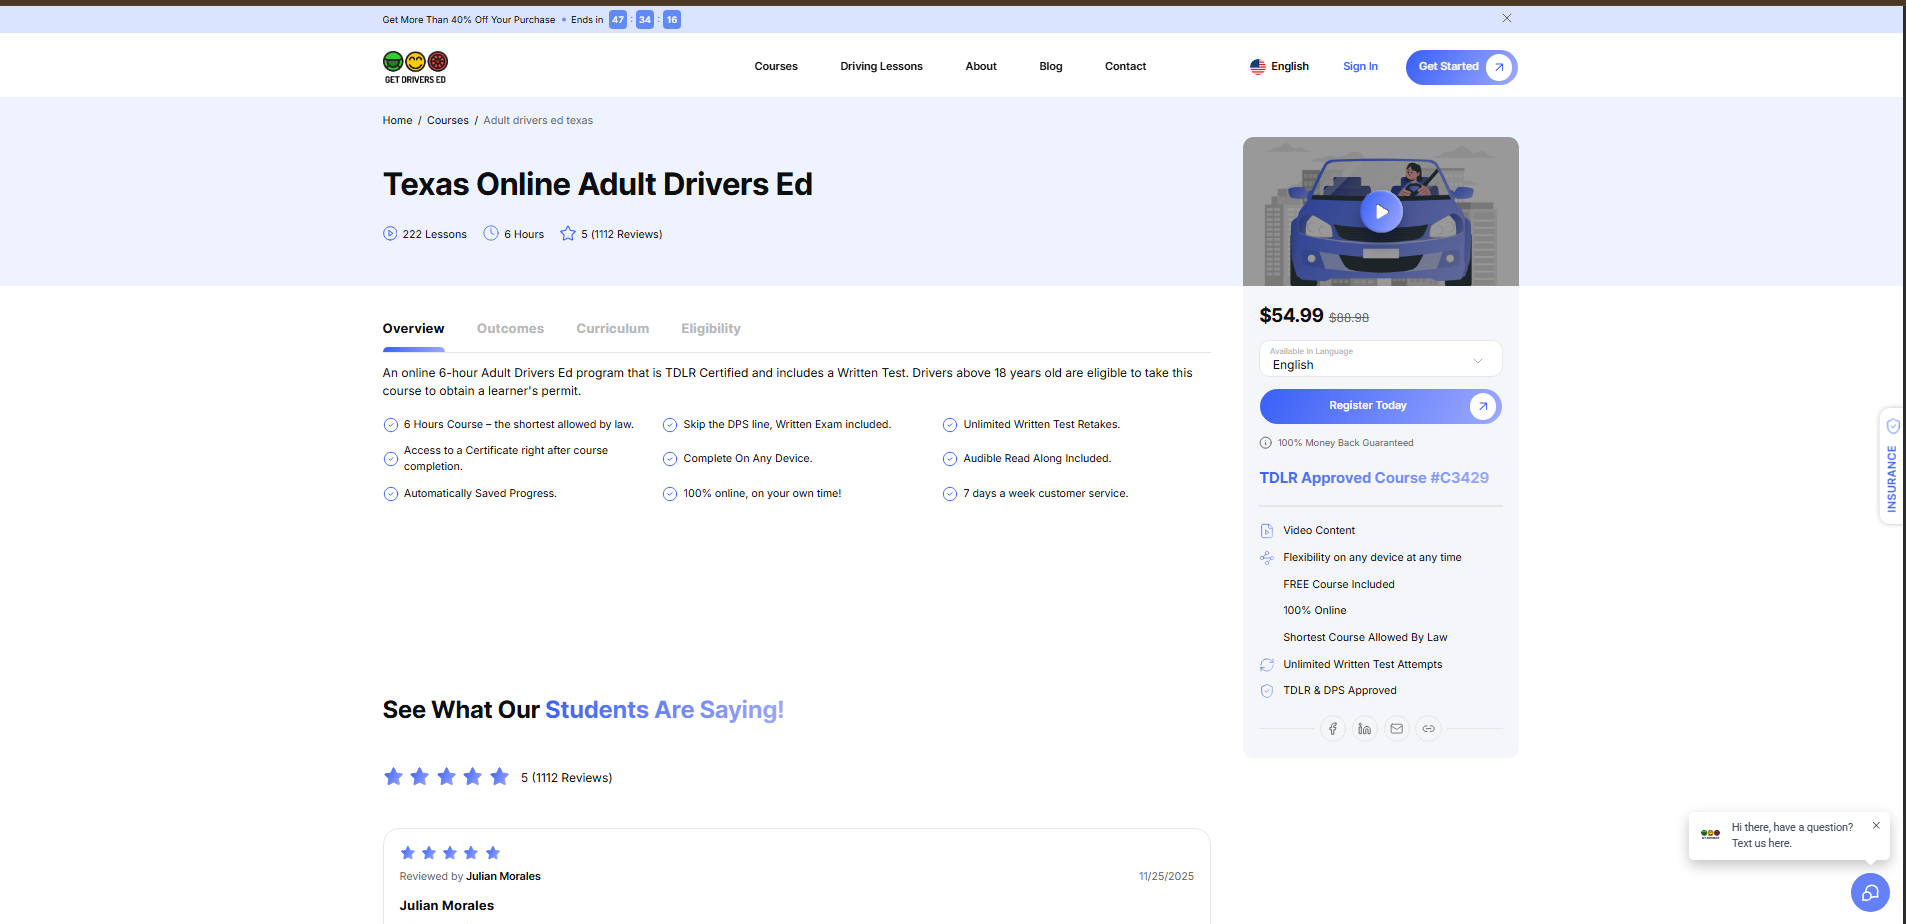Click the 222 Lessons play icon
Viewport: 1906px width, 924px height.
tap(390, 234)
